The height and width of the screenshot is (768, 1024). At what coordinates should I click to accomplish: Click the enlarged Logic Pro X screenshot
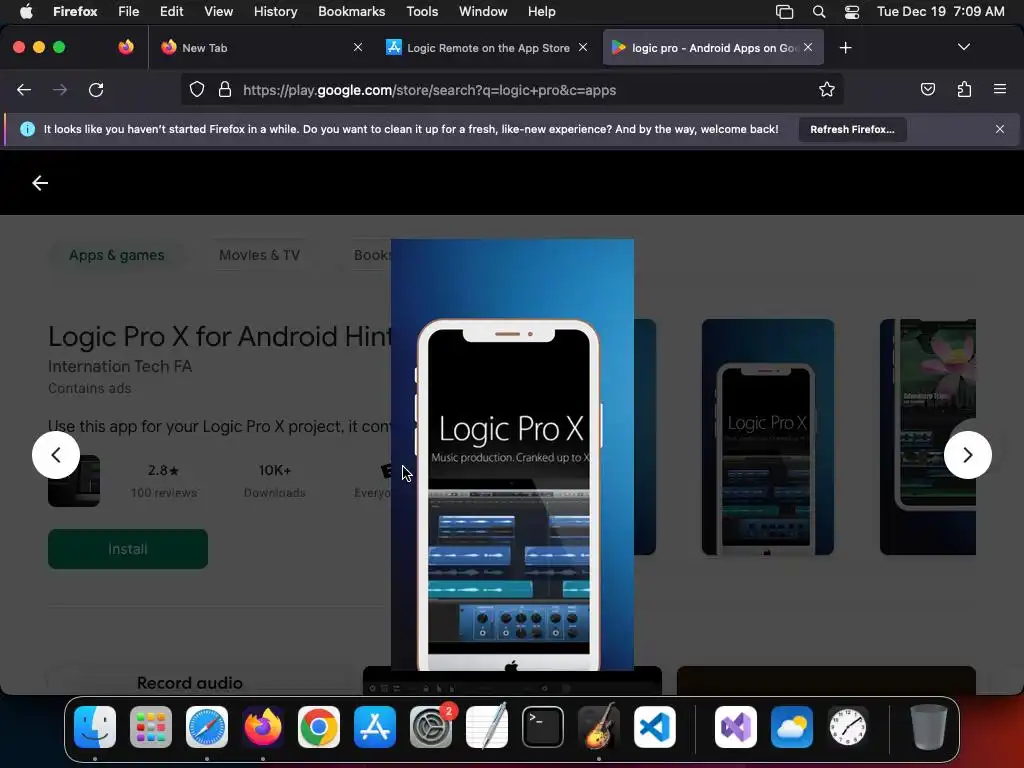512,455
